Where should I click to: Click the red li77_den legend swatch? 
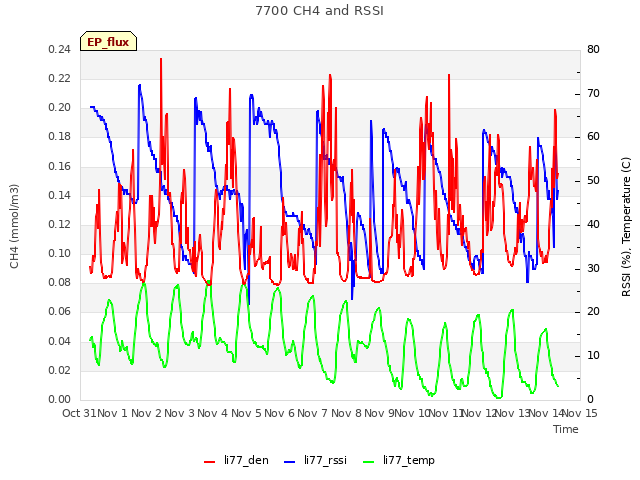coord(209,462)
